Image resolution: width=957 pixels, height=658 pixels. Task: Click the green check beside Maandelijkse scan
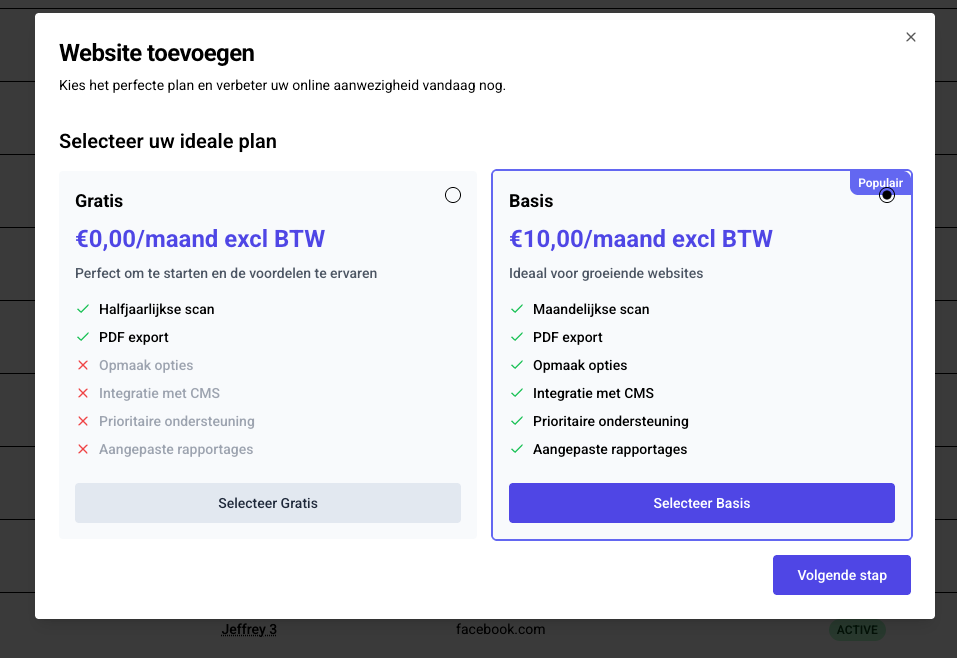[x=517, y=309]
